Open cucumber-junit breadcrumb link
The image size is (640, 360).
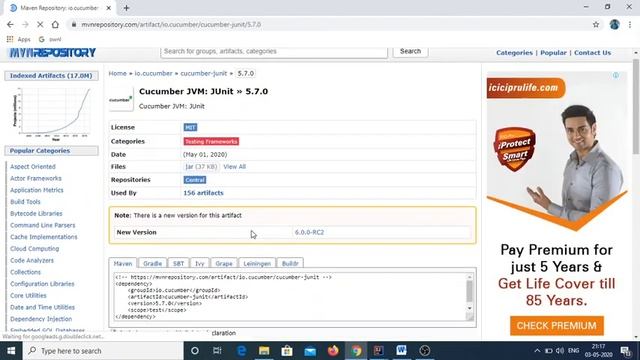pos(204,73)
